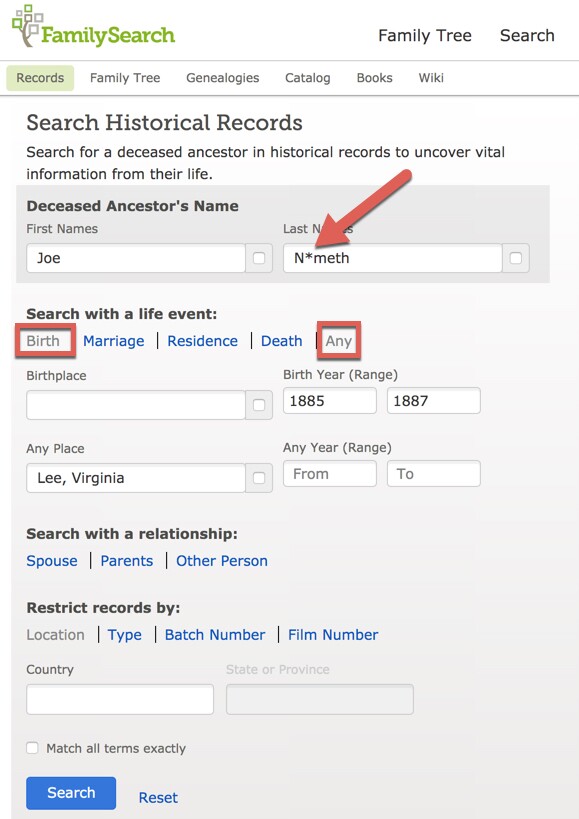
Task: Select Death as life event
Action: pos(281,341)
